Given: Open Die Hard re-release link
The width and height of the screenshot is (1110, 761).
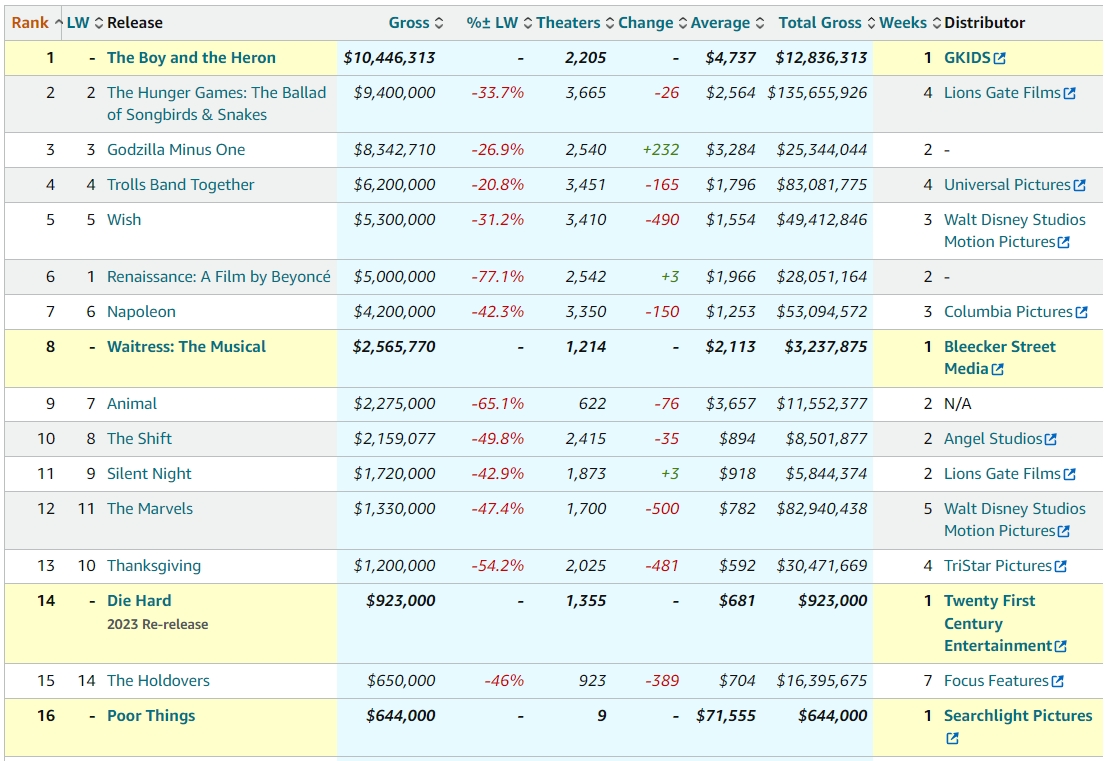Looking at the screenshot, I should [139, 601].
